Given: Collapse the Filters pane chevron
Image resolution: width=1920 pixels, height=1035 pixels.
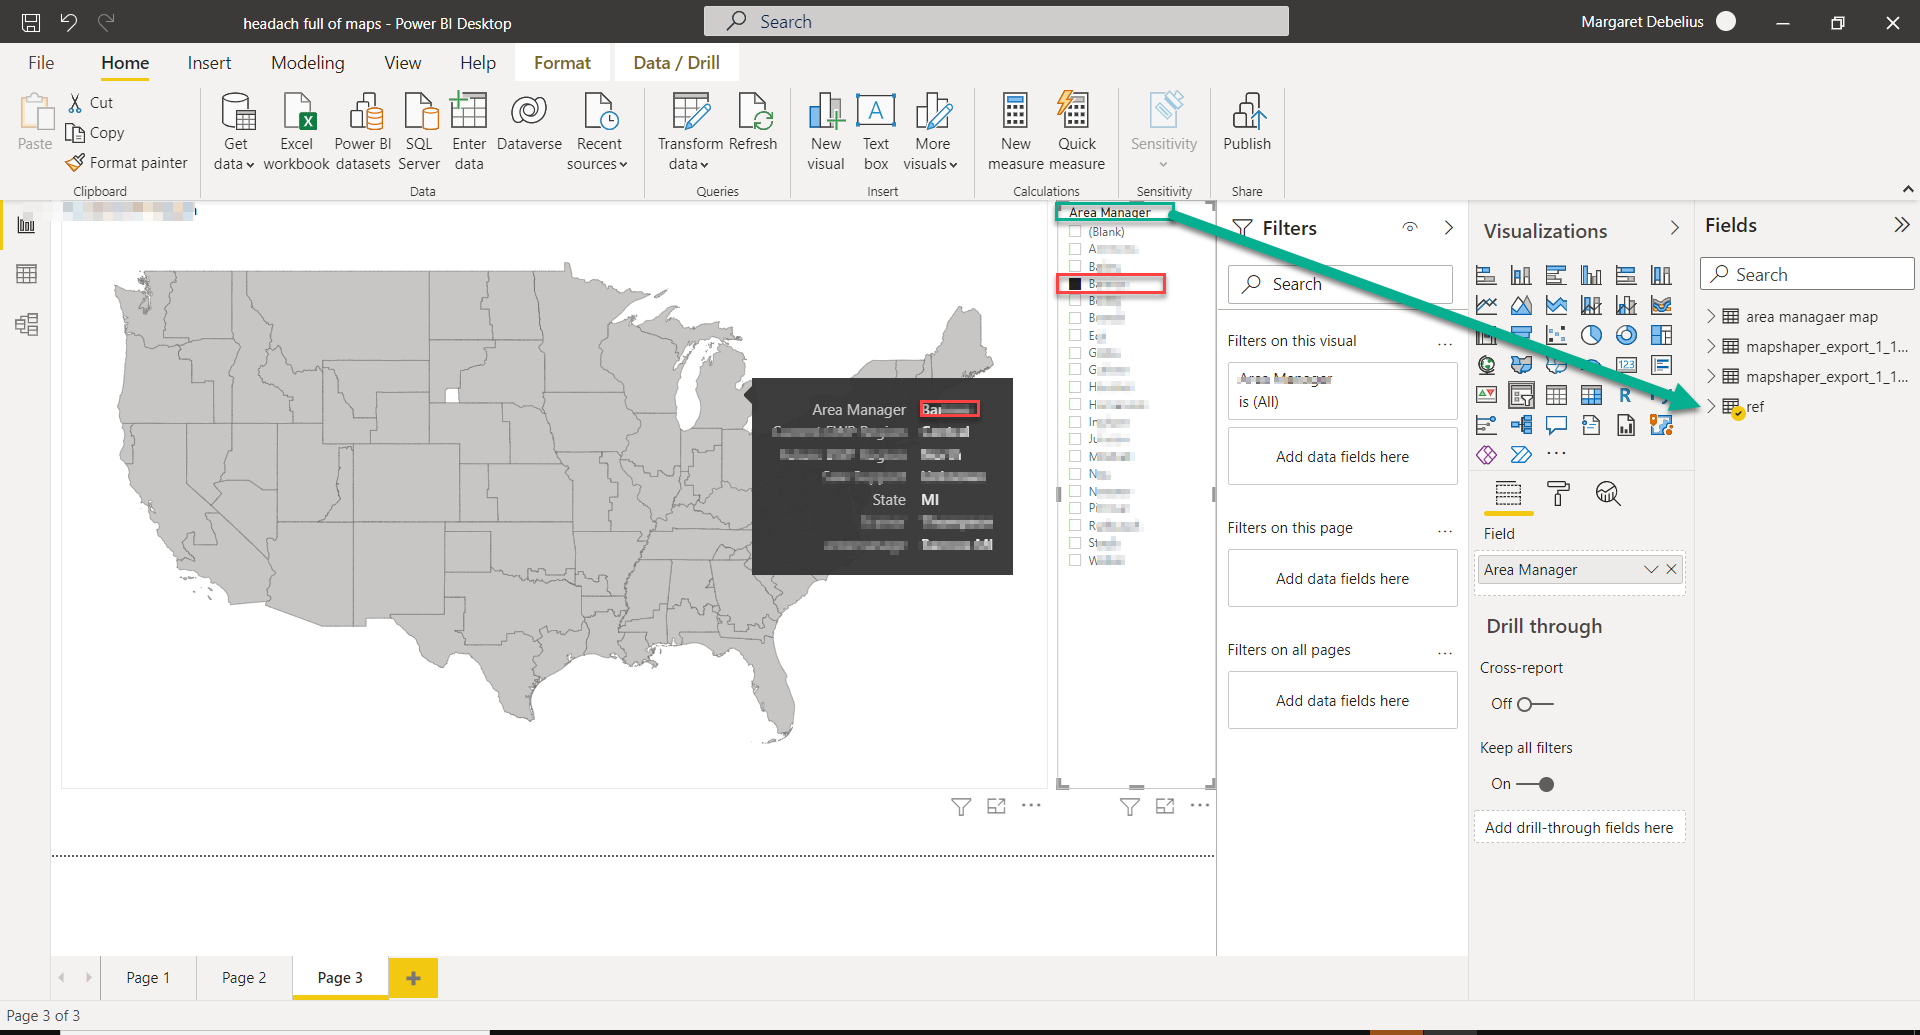Looking at the screenshot, I should point(1449,228).
